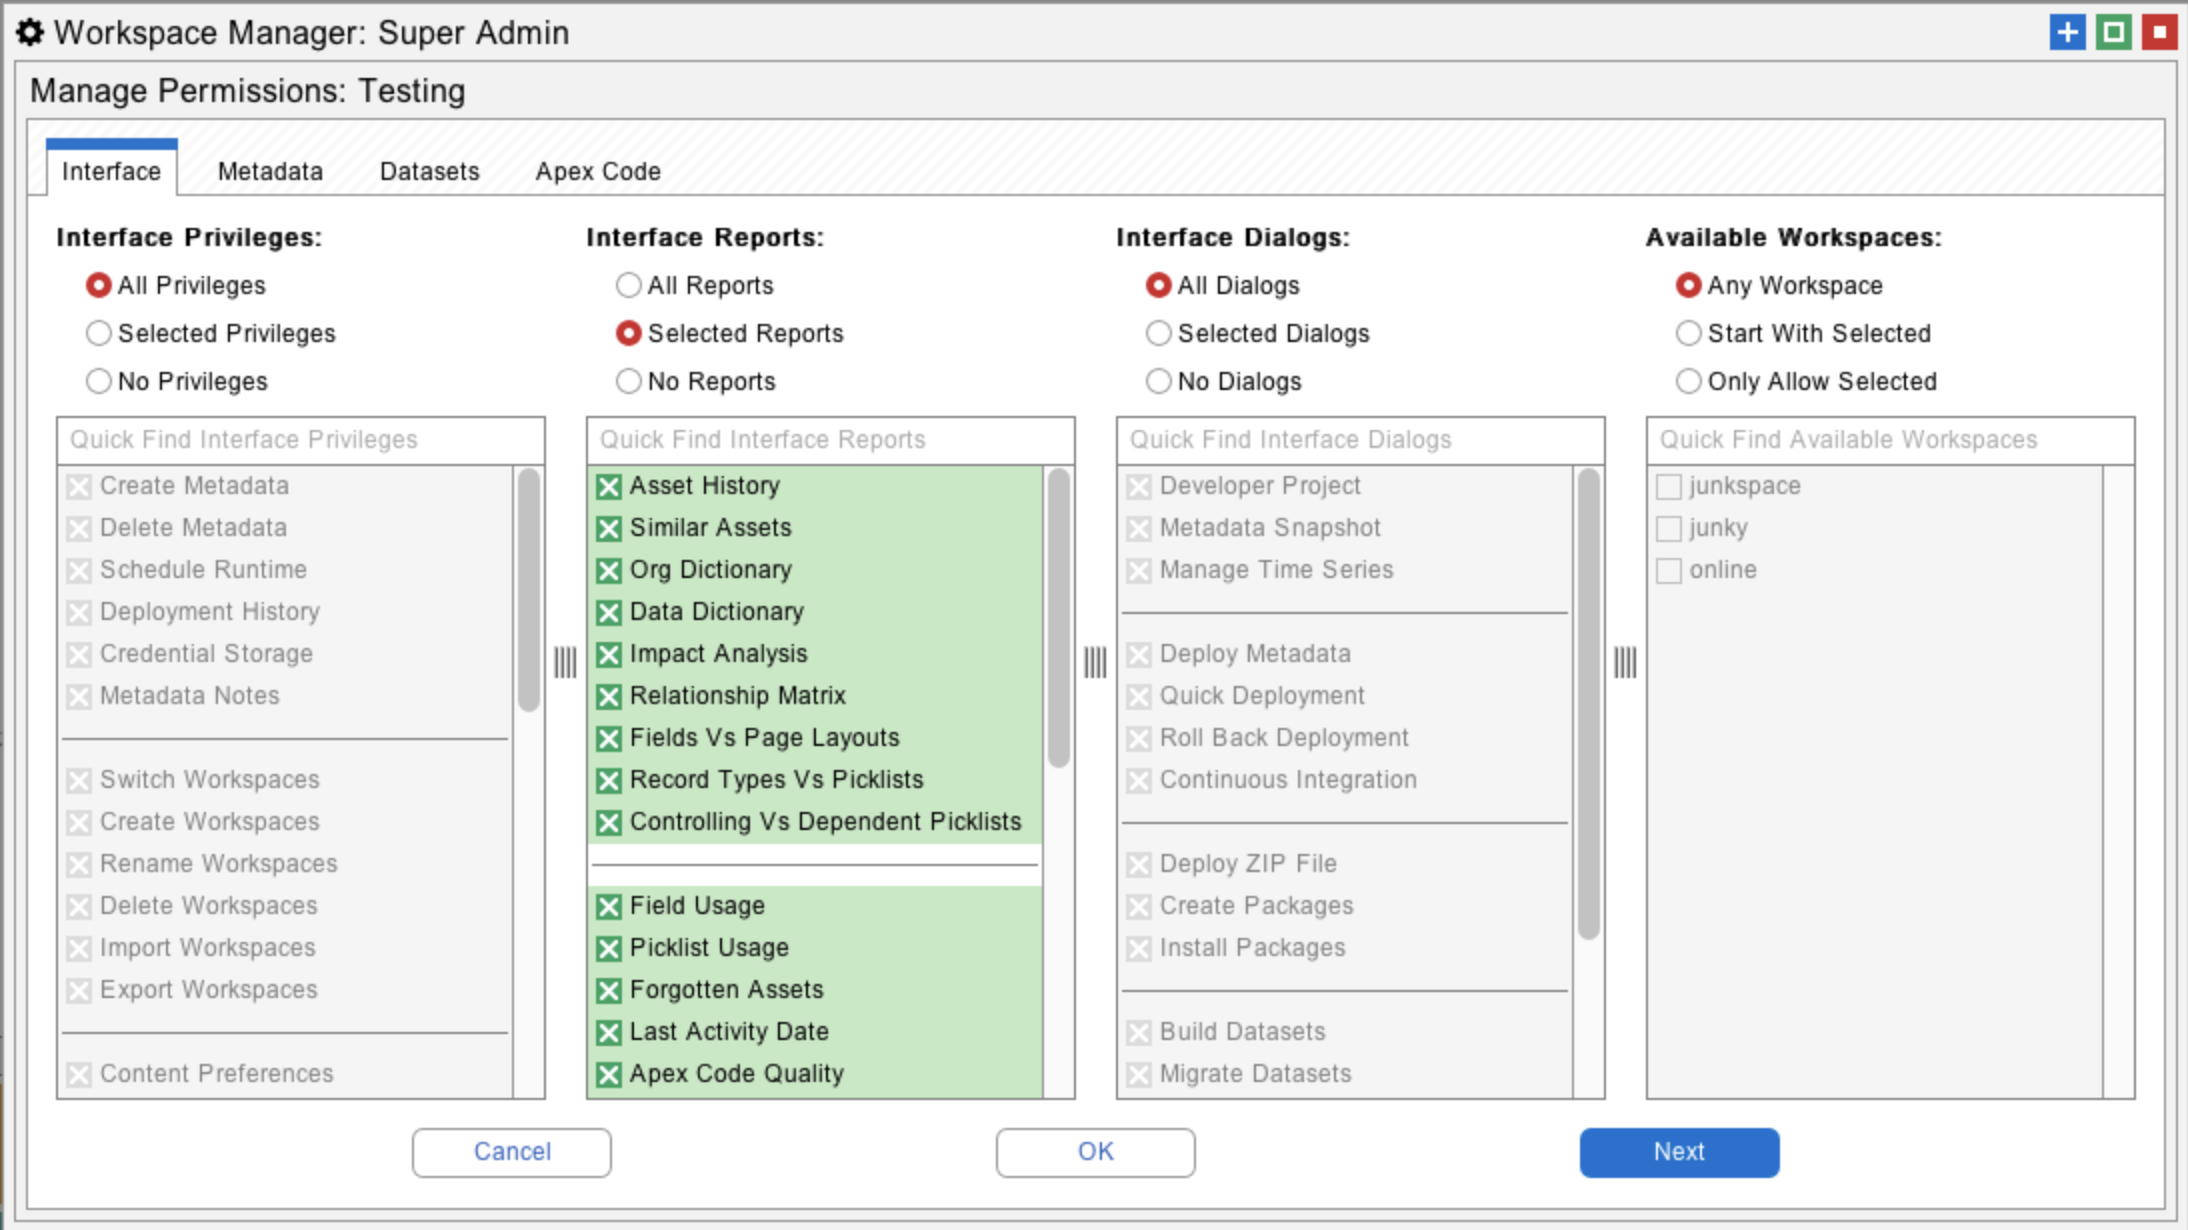This screenshot has width=2188, height=1230.
Task: Click the Quick Find Interface Reports field
Action: 831,440
